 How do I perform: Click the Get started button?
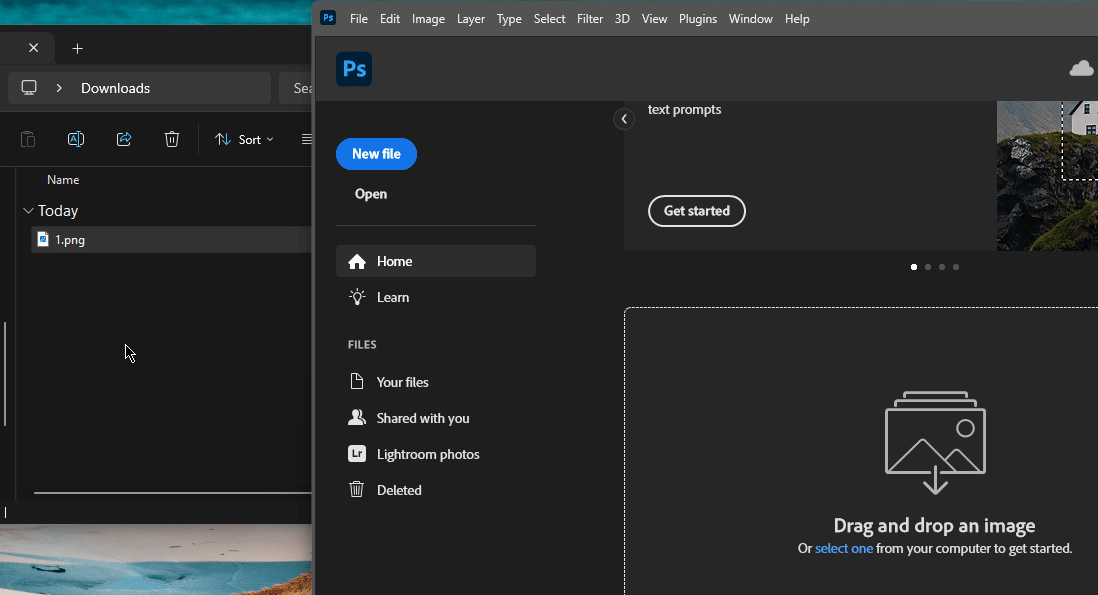pos(697,211)
